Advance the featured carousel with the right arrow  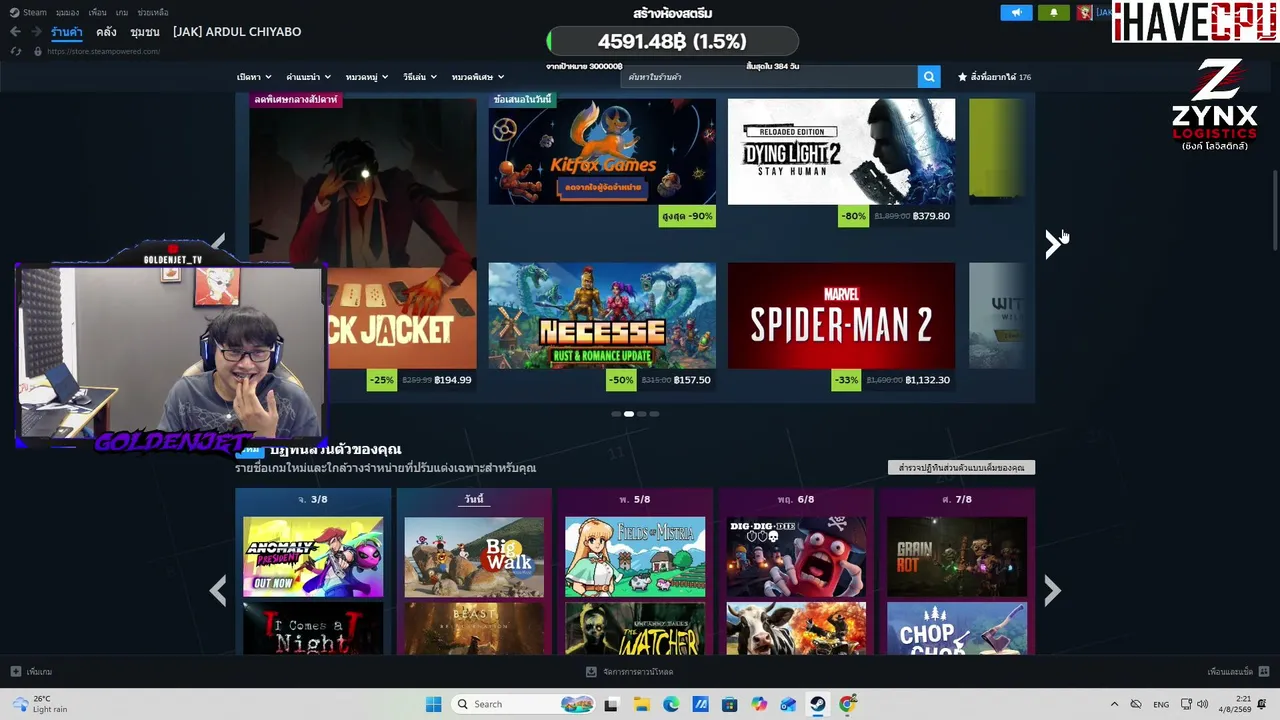coord(1052,244)
